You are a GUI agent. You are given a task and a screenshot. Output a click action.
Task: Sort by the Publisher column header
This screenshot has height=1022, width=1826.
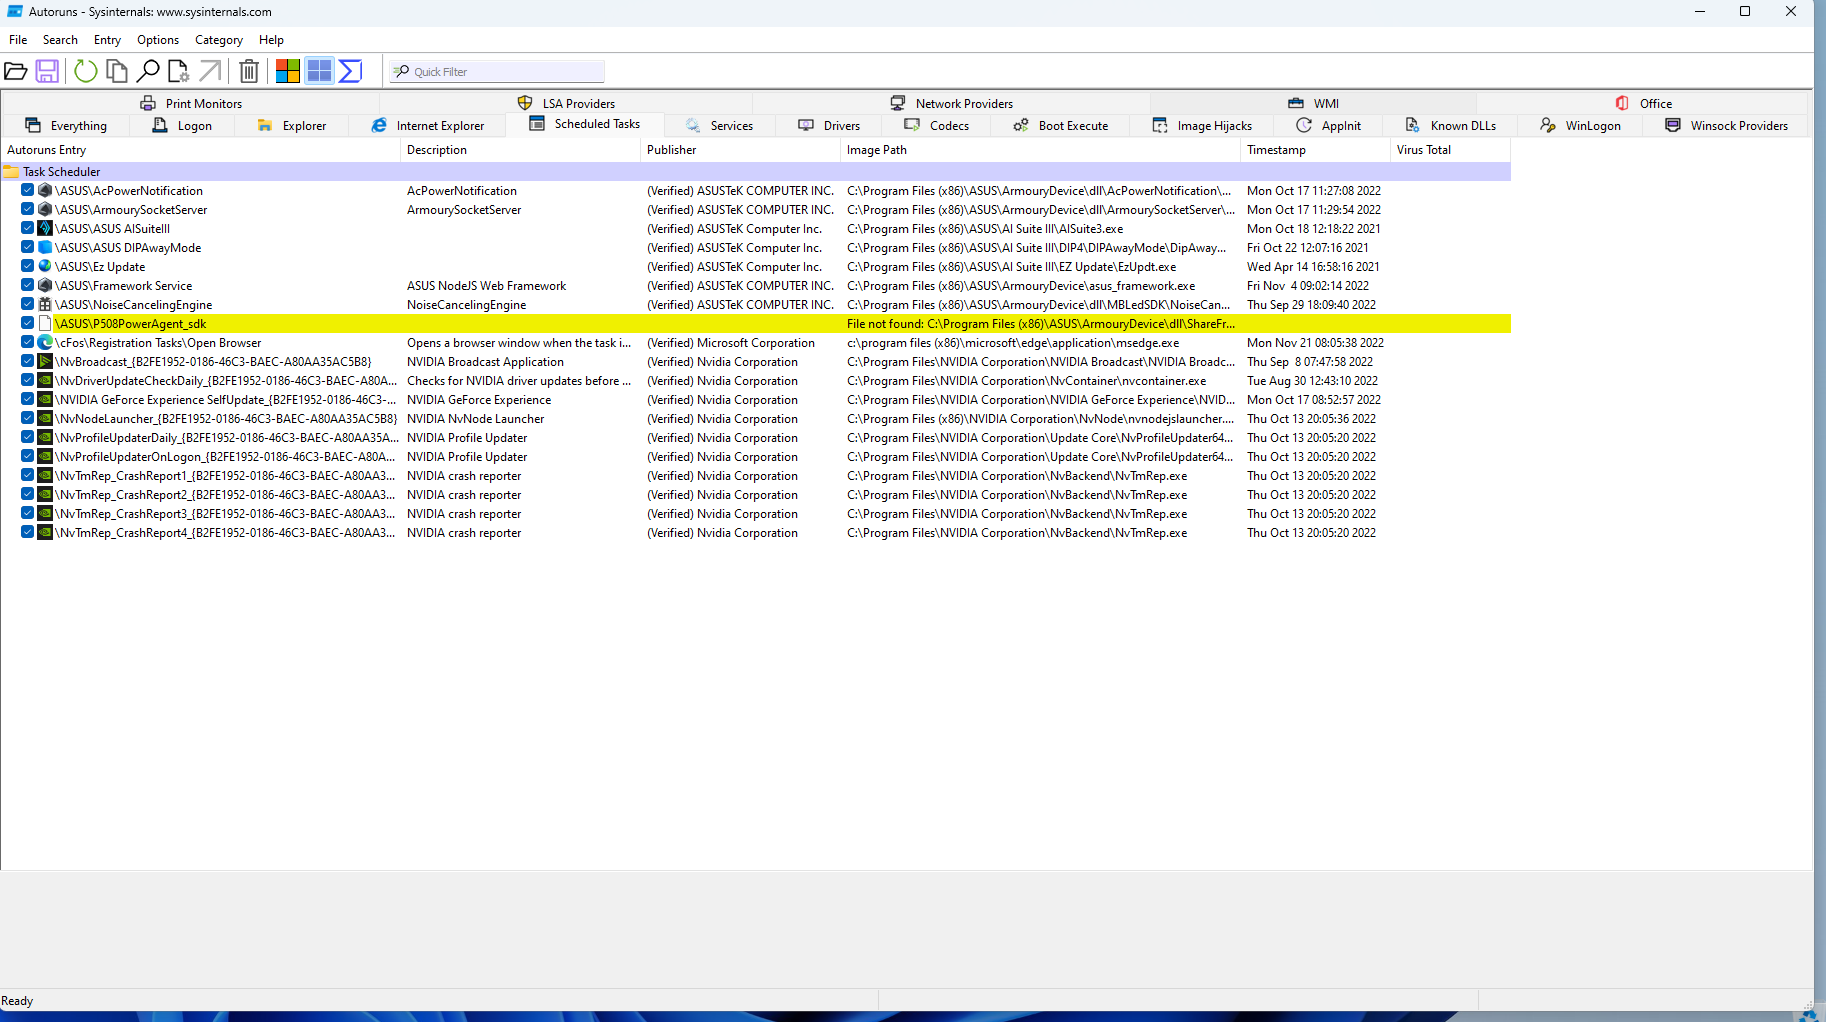[740, 150]
